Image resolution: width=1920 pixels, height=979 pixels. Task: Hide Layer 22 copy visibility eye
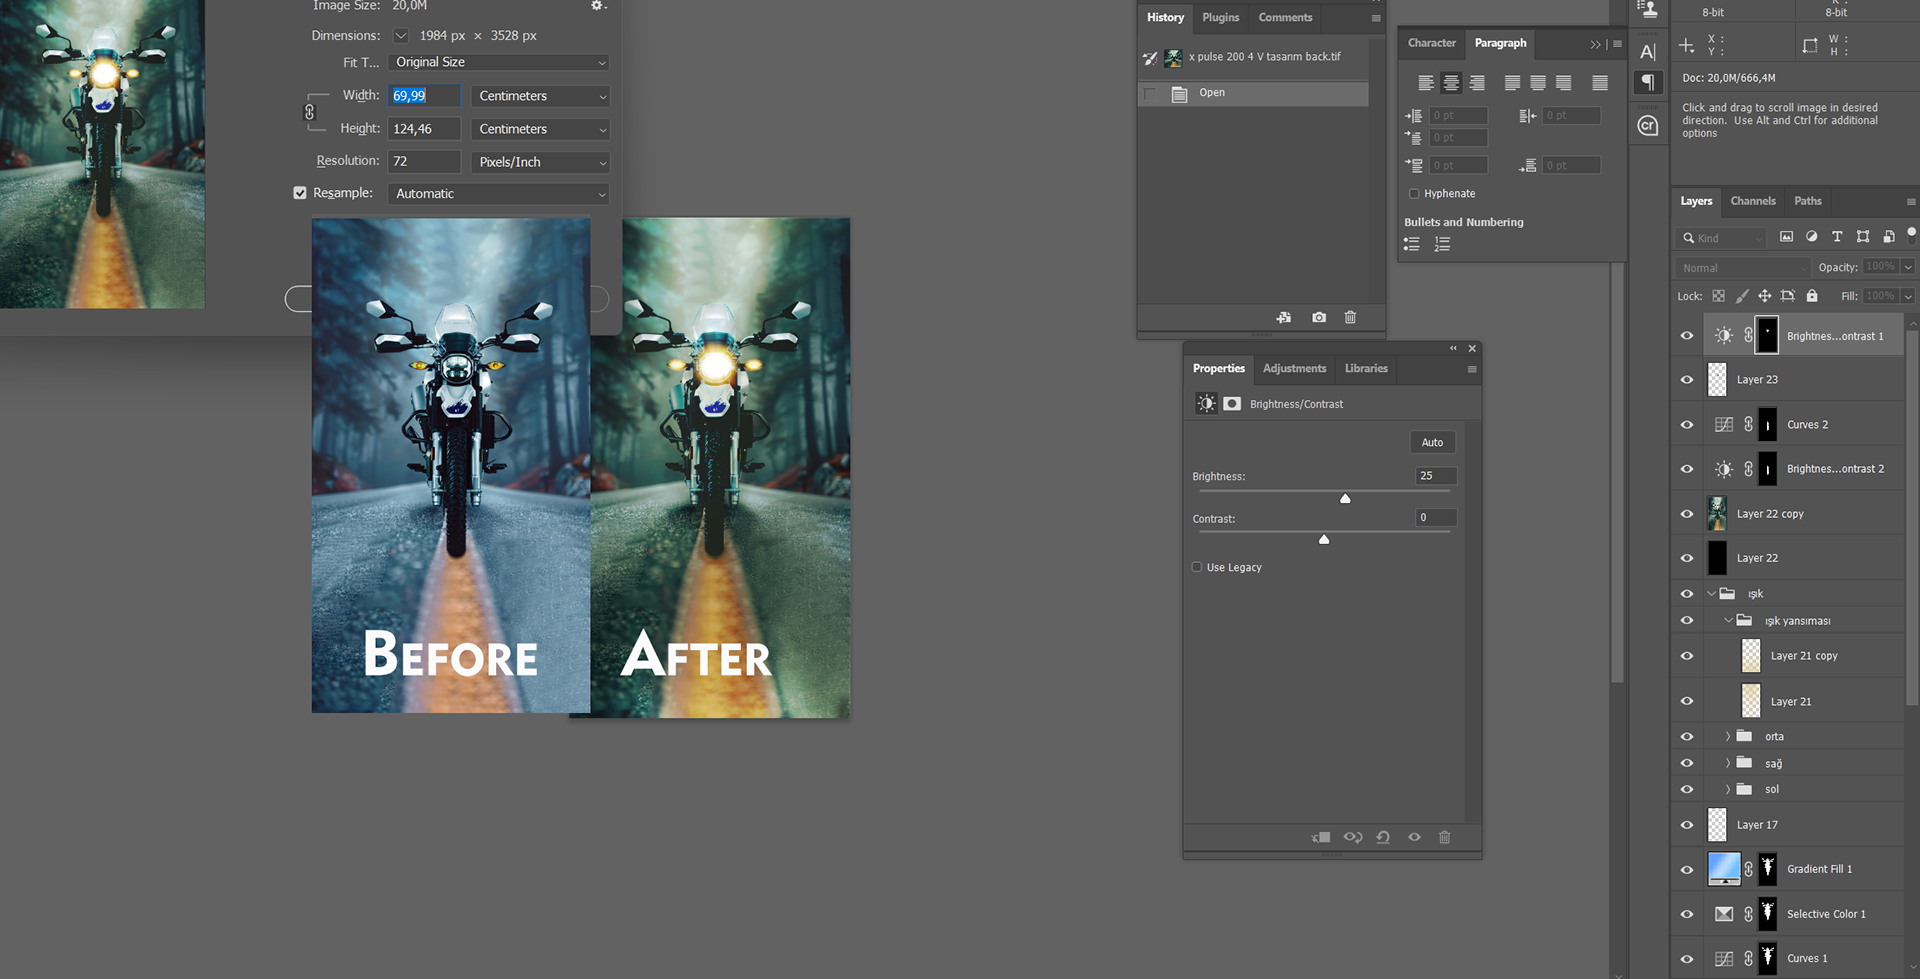coord(1687,514)
